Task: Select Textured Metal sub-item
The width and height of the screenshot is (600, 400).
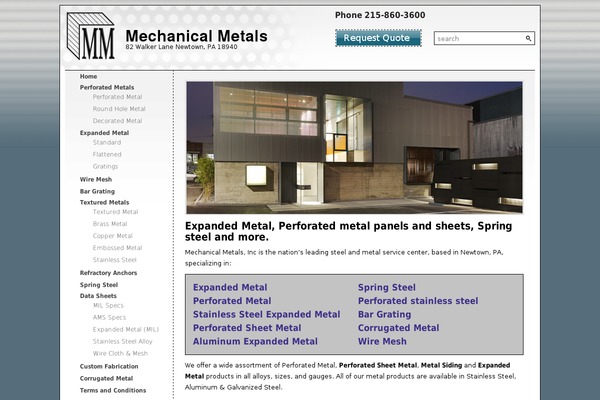Action: click(x=115, y=212)
